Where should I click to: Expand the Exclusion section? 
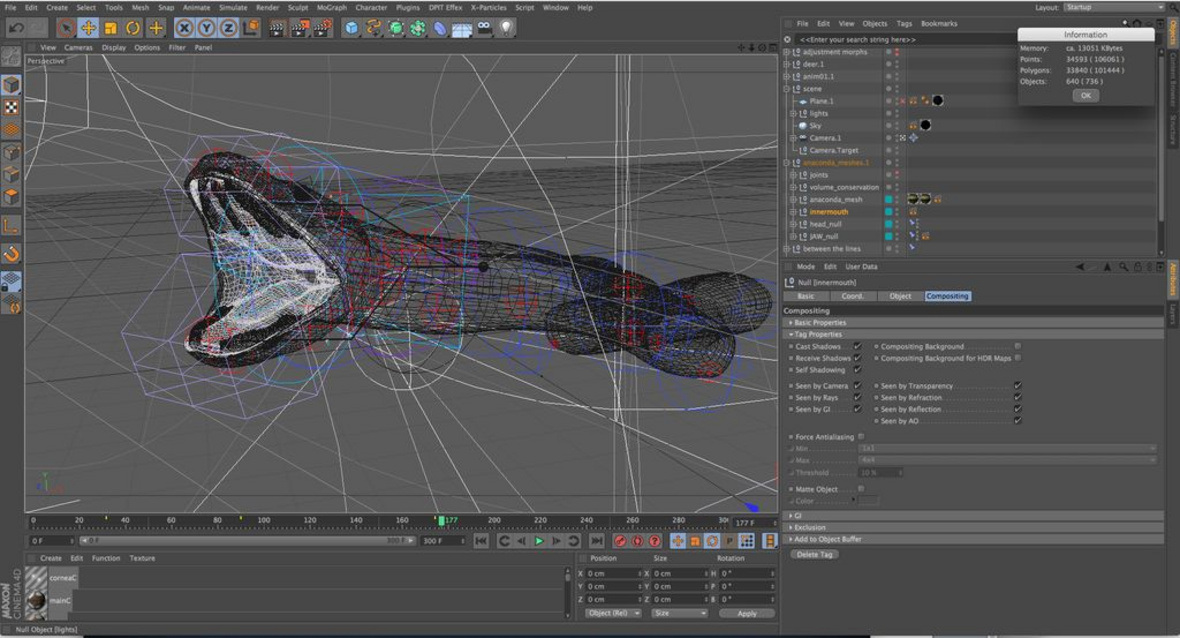point(810,527)
